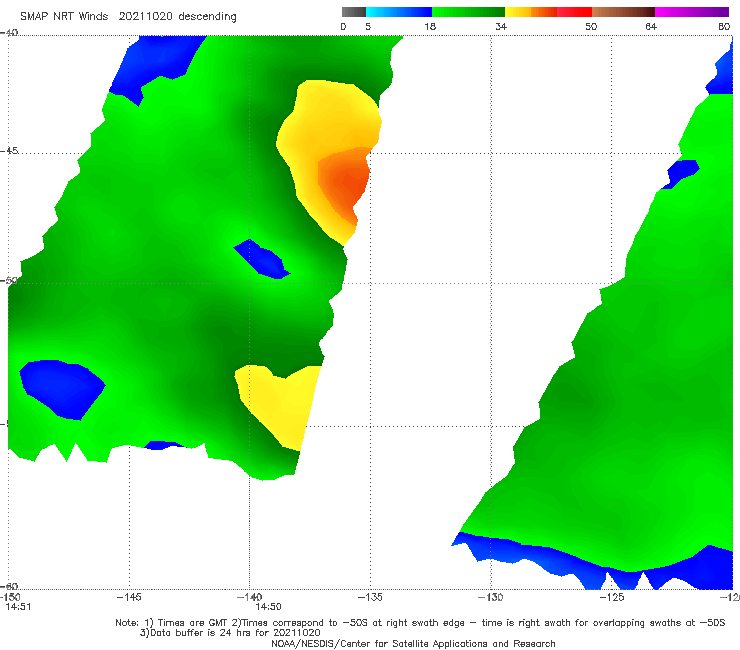Click the NOAA/NESDIS credit line
Viewport: 740px width, 650px height.
tap(413, 643)
